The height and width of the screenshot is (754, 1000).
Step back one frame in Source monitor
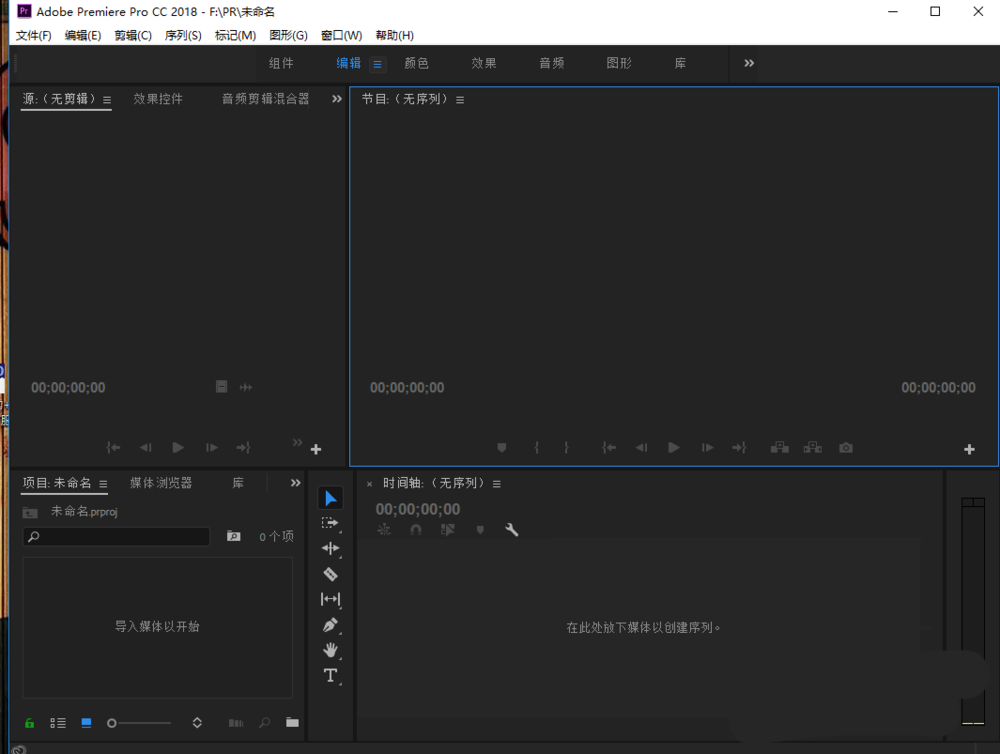coord(146,448)
